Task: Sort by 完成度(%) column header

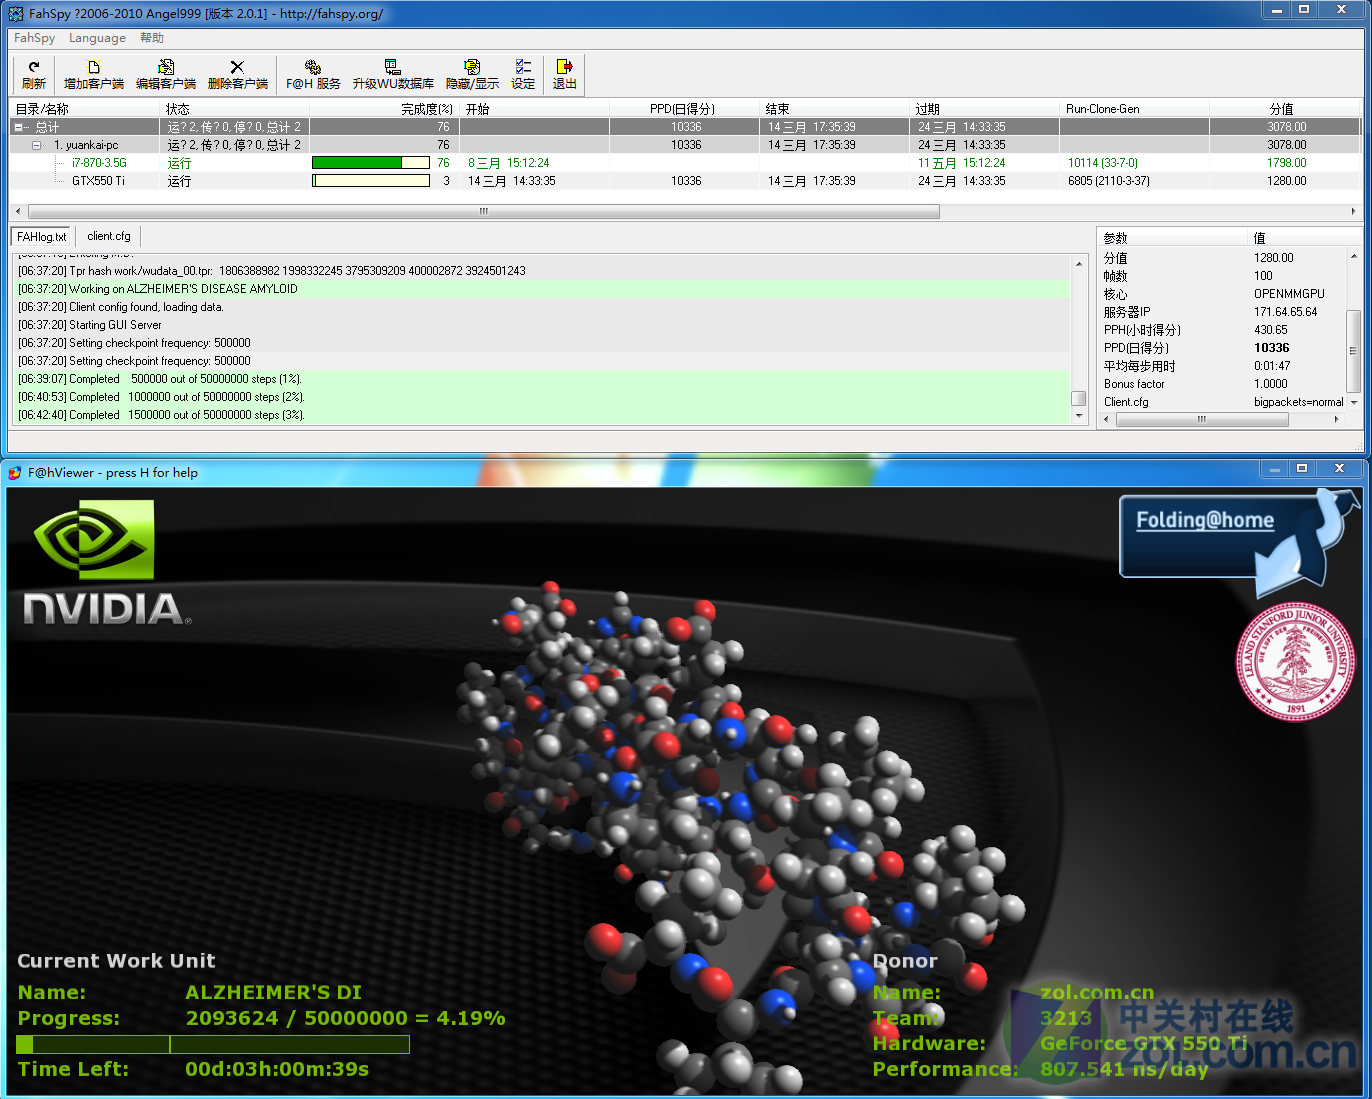Action: click(x=384, y=109)
